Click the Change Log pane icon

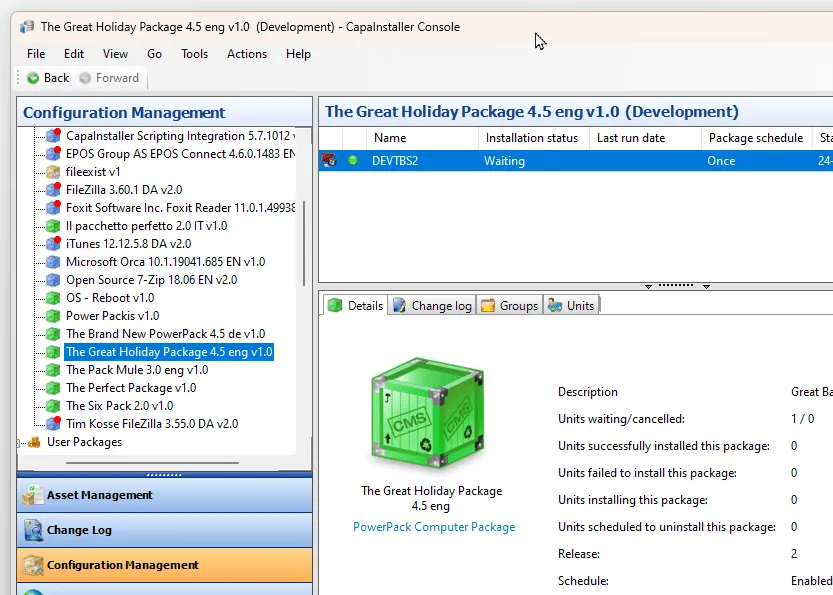[33, 530]
